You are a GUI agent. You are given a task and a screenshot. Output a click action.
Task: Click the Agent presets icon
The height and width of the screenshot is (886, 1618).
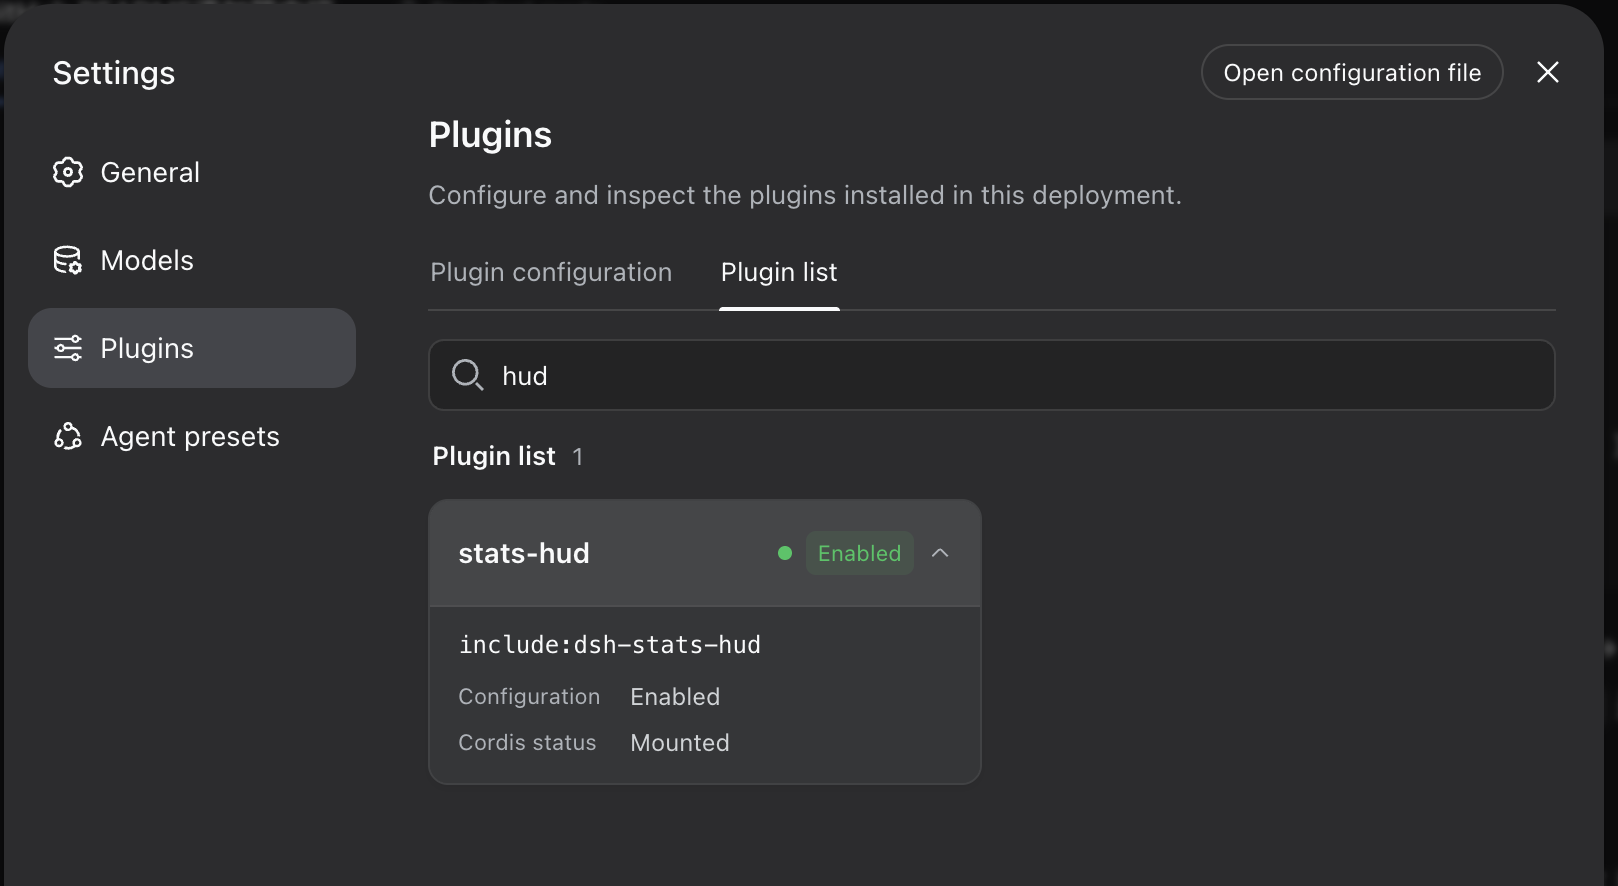(68, 436)
